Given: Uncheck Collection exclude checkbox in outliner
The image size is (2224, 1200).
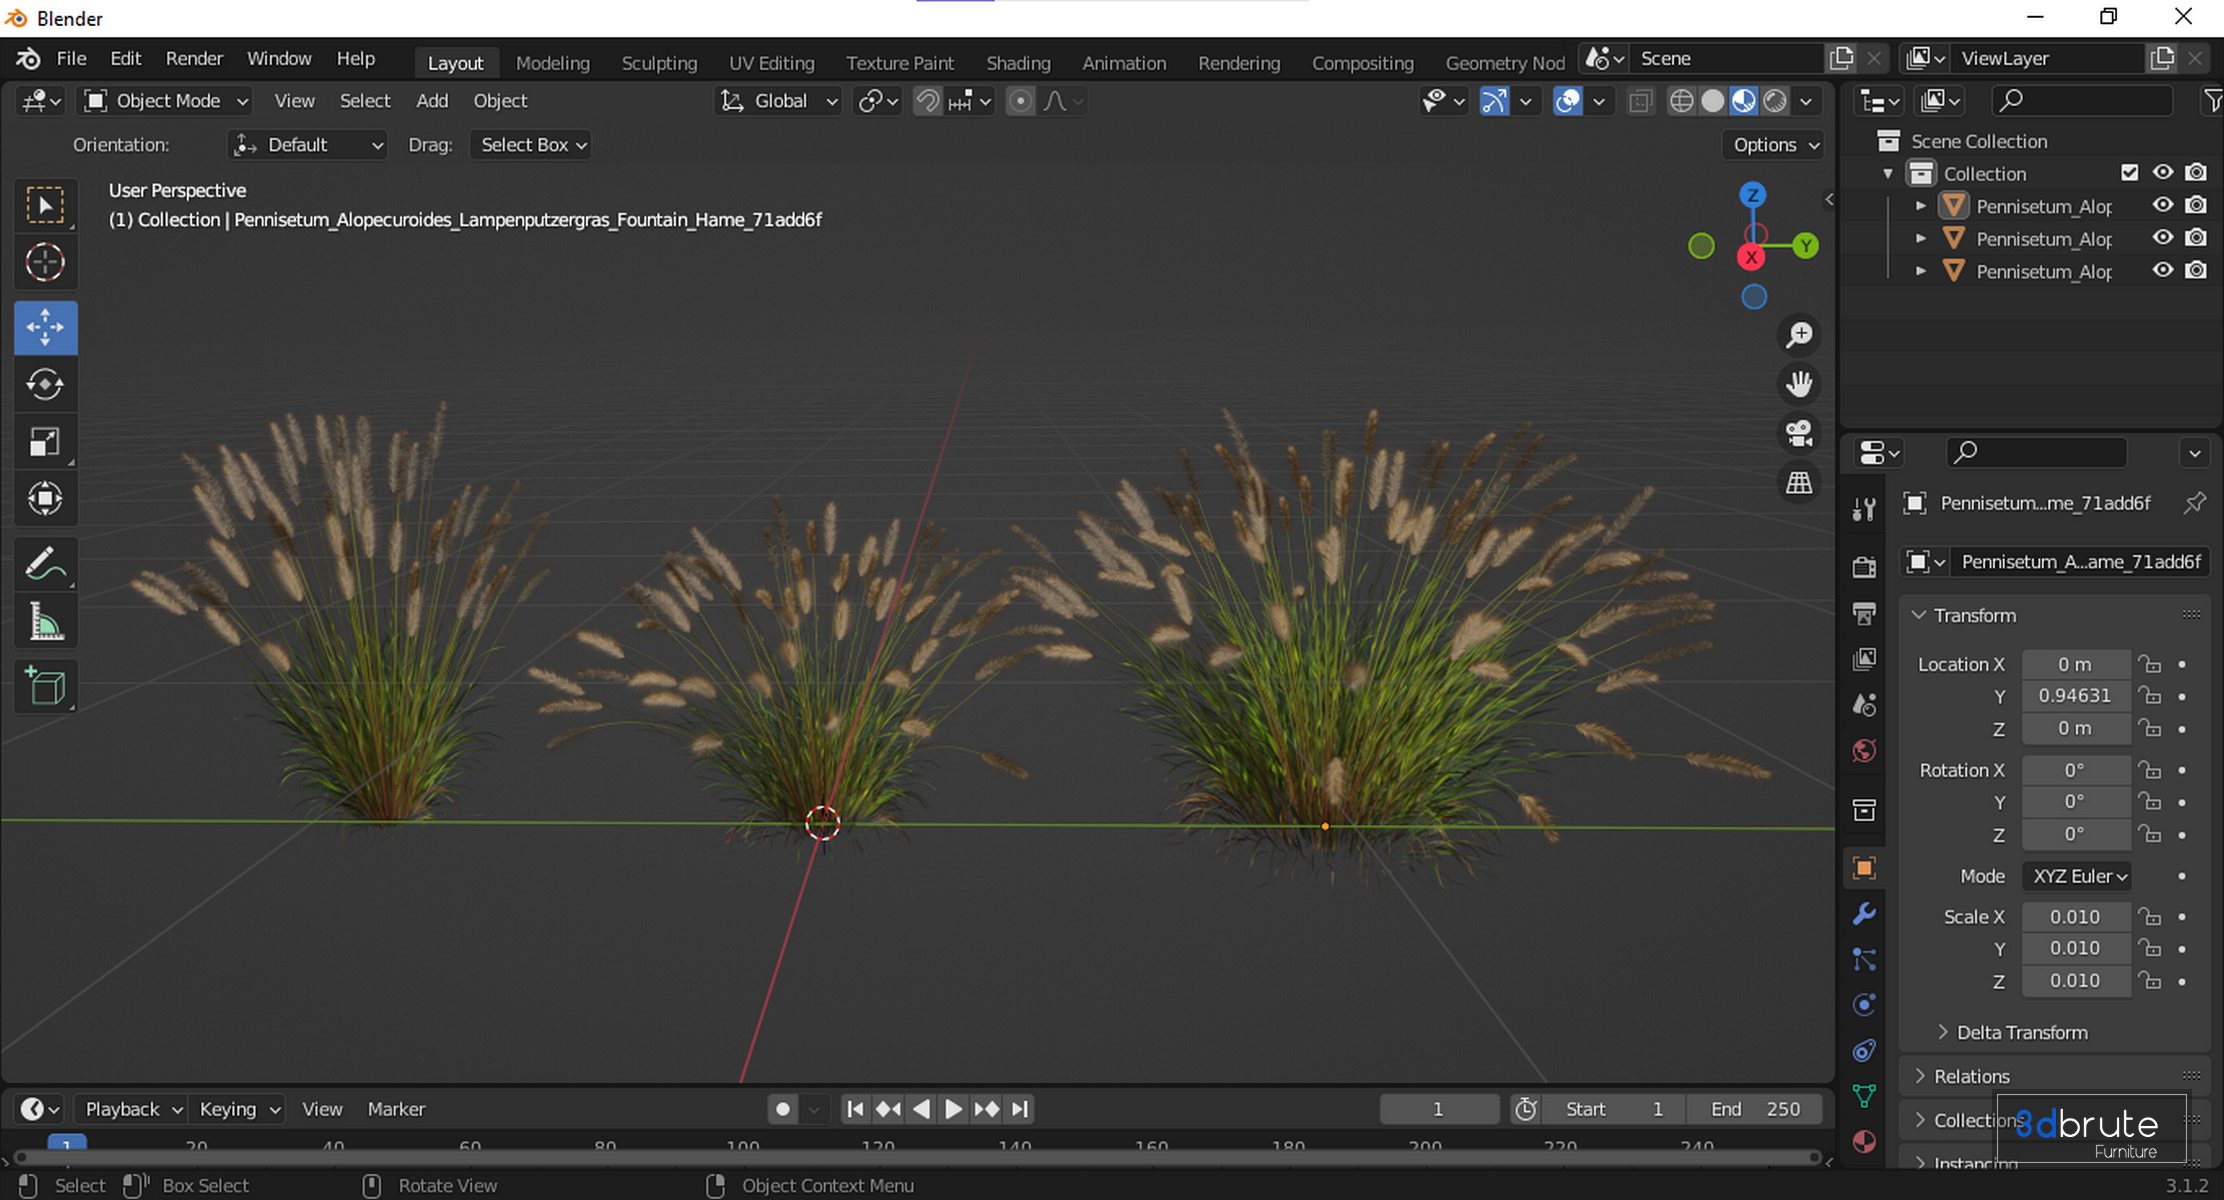Looking at the screenshot, I should 2129,173.
